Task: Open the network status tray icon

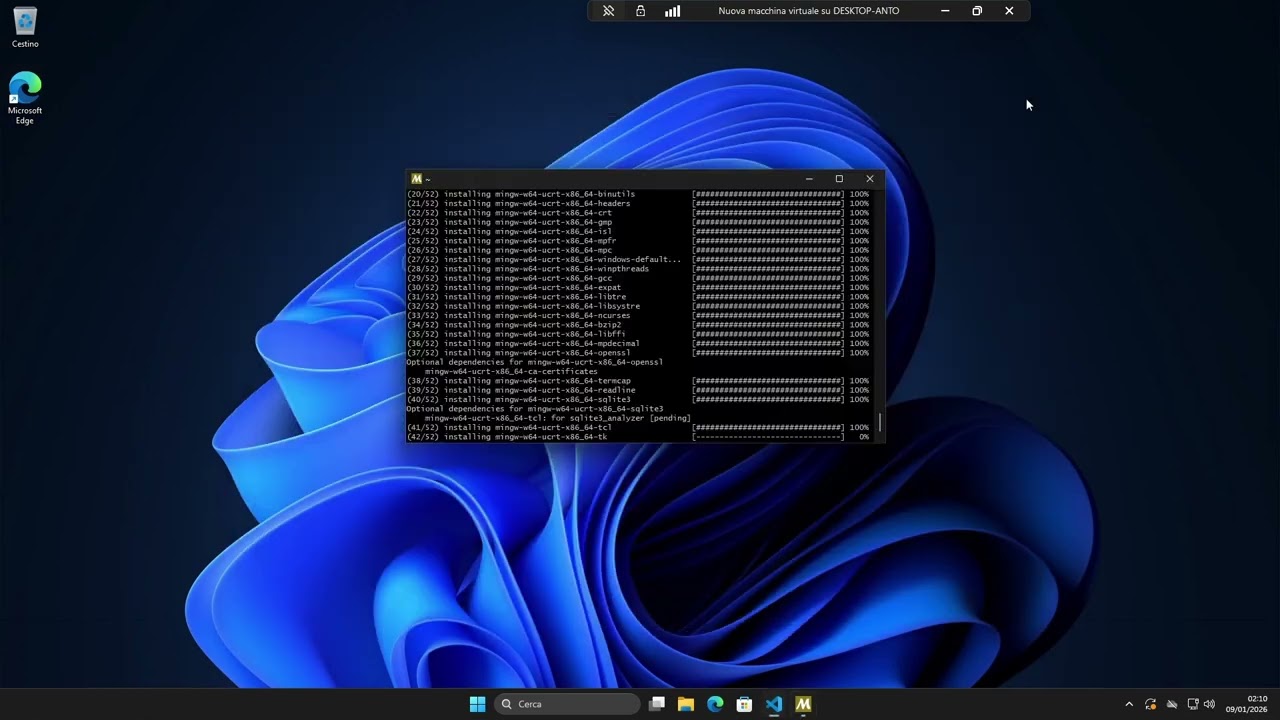Action: [x=1193, y=704]
